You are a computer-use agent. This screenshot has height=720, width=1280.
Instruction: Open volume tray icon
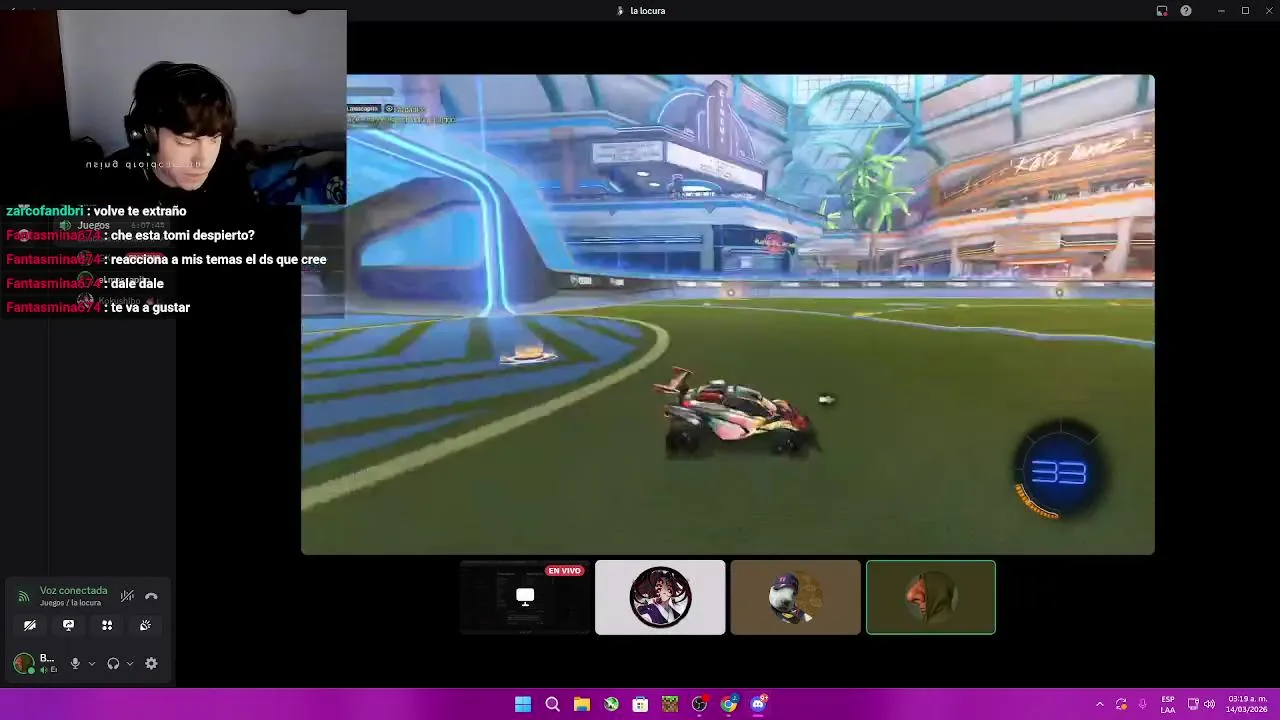[x=1209, y=704]
